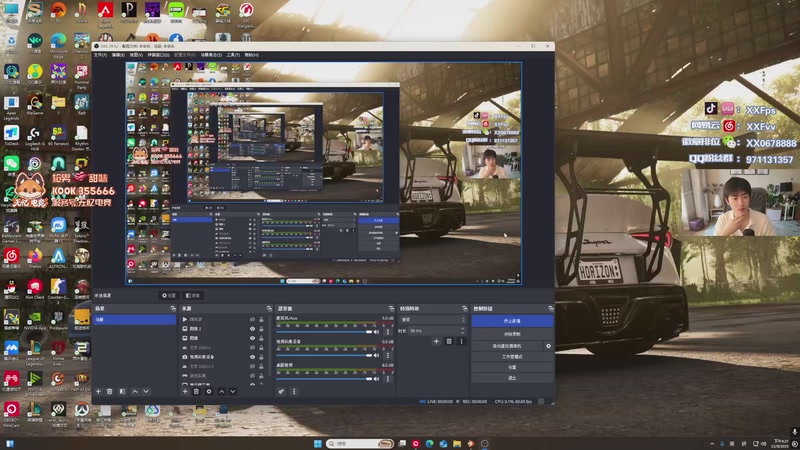The height and width of the screenshot is (450, 800).
Task: Undock the 来源 panel via float icon
Action: pyautogui.click(x=269, y=309)
